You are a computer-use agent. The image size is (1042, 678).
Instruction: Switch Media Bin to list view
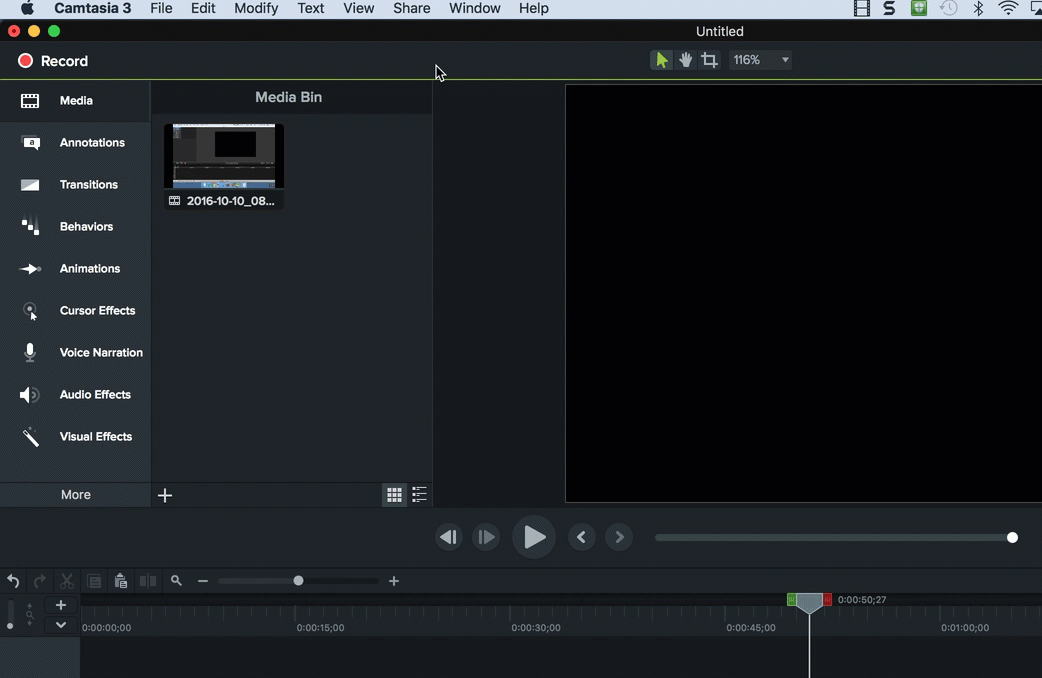coord(419,495)
